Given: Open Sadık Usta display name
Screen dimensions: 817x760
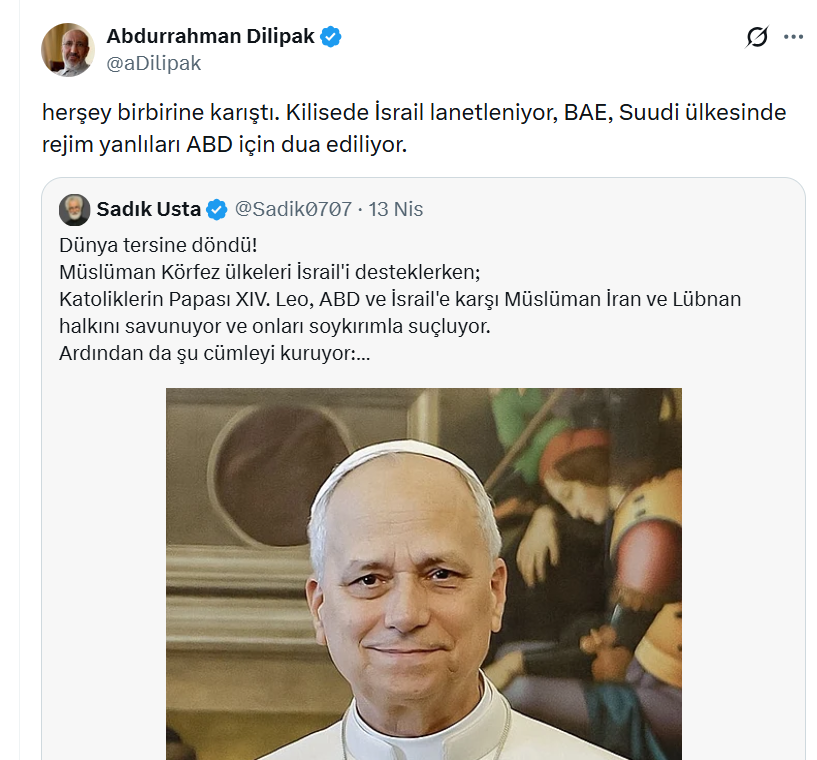Looking at the screenshot, I should tap(148, 209).
